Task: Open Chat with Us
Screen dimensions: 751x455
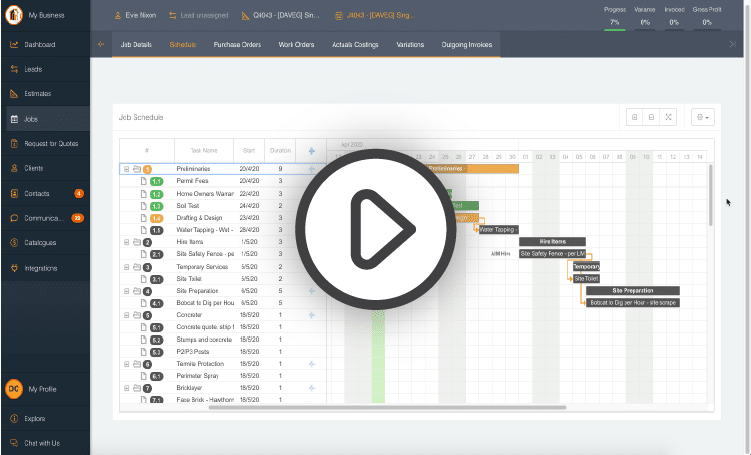Action: pyautogui.click(x=41, y=443)
